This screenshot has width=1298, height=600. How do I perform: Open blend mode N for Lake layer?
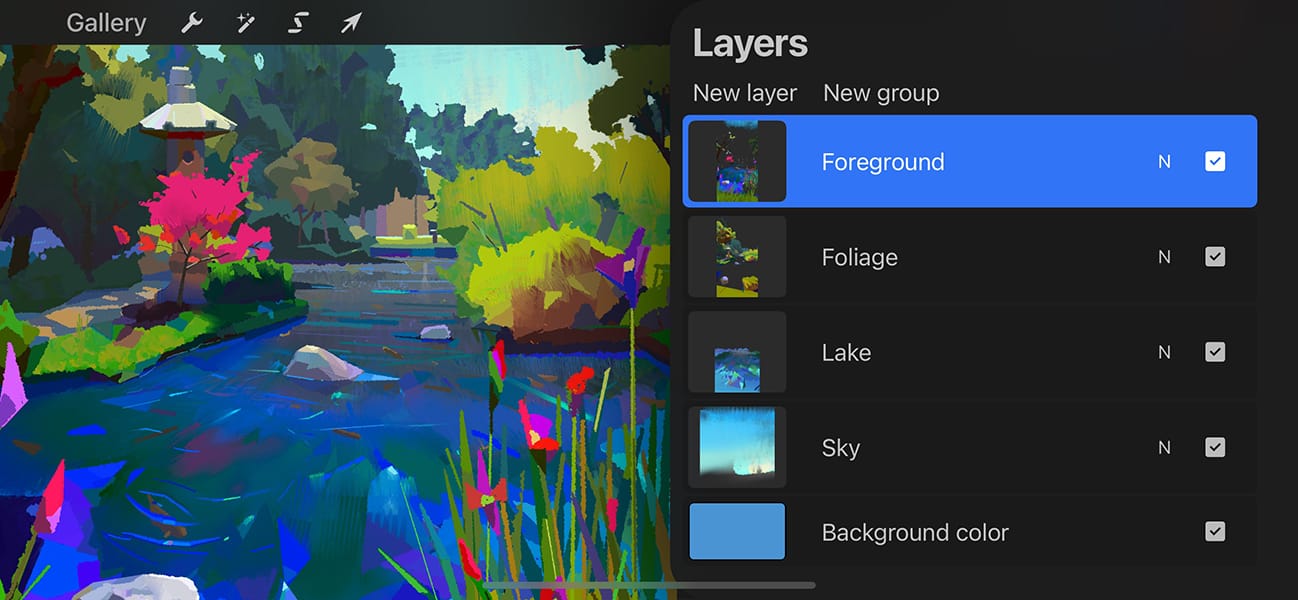(1164, 352)
